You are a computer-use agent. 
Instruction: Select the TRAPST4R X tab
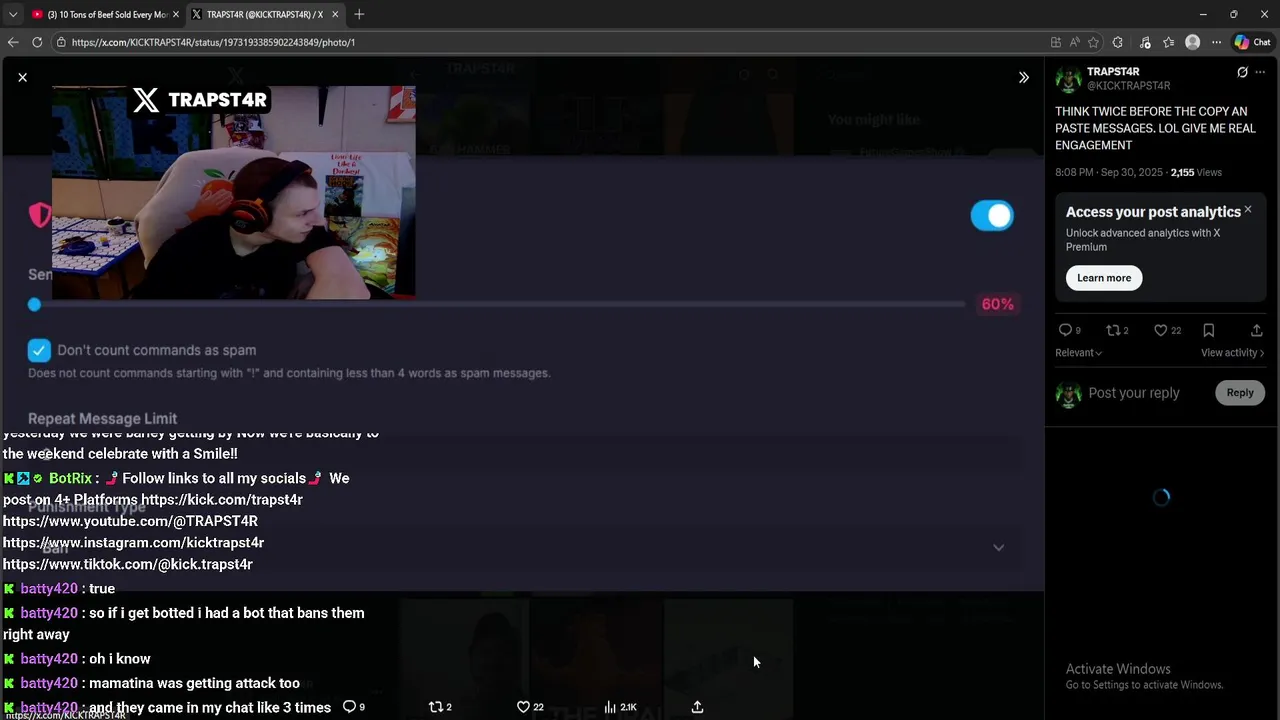264,14
